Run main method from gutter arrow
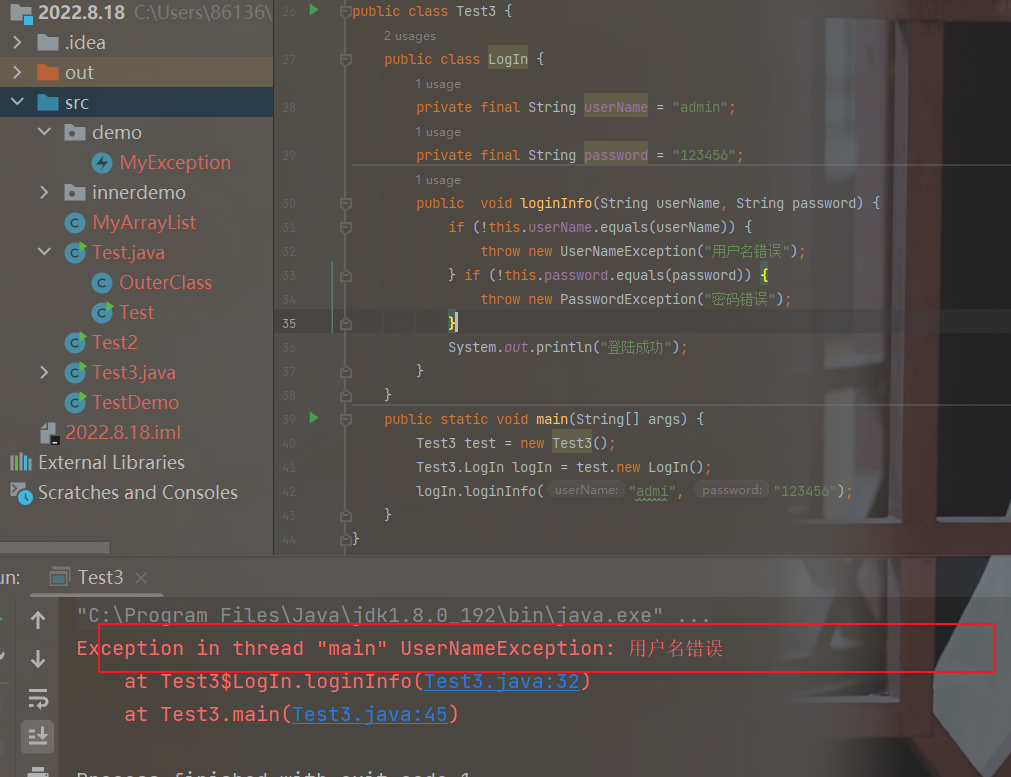The height and width of the screenshot is (777, 1011). (313, 418)
